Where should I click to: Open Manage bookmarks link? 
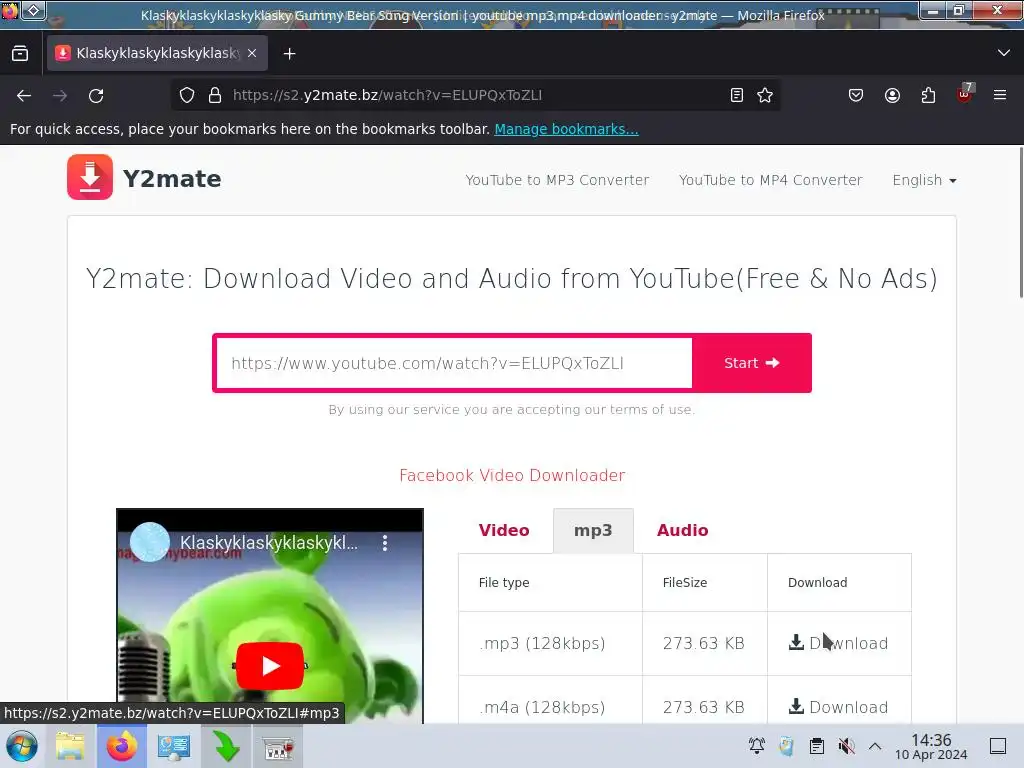pyautogui.click(x=566, y=129)
